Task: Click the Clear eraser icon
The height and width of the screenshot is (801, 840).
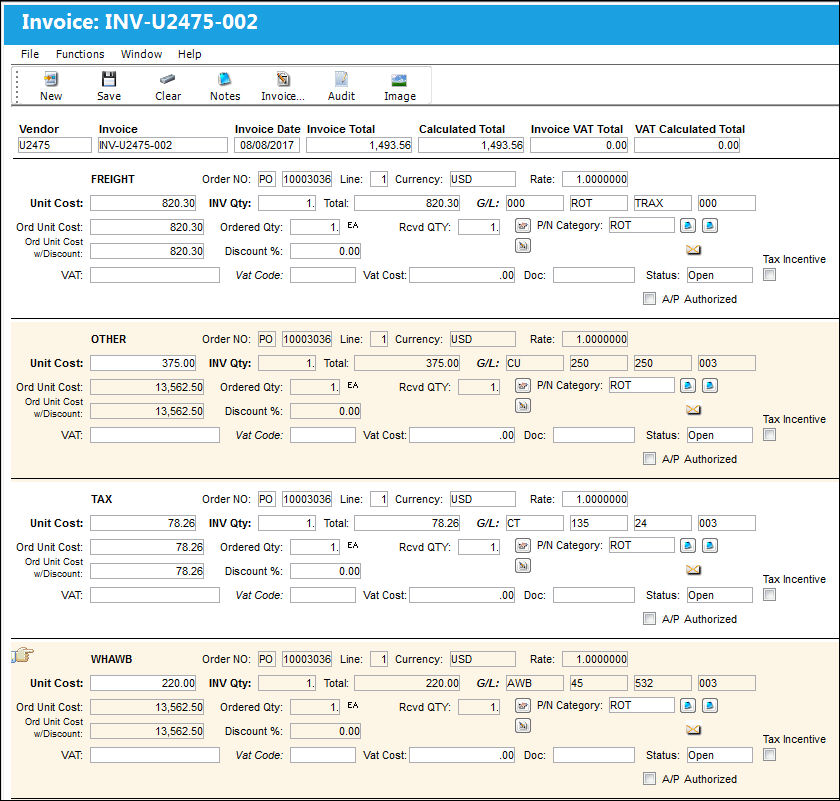Action: (x=168, y=79)
